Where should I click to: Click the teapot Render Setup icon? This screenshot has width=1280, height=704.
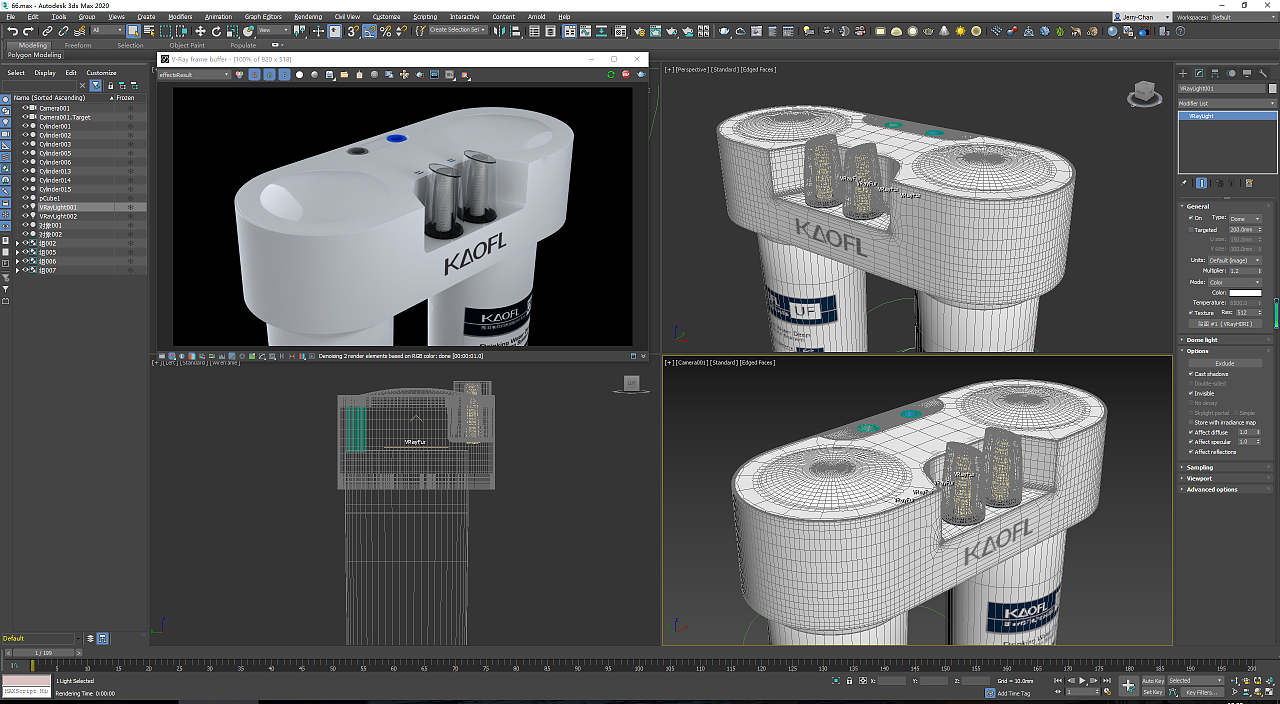pos(639,31)
